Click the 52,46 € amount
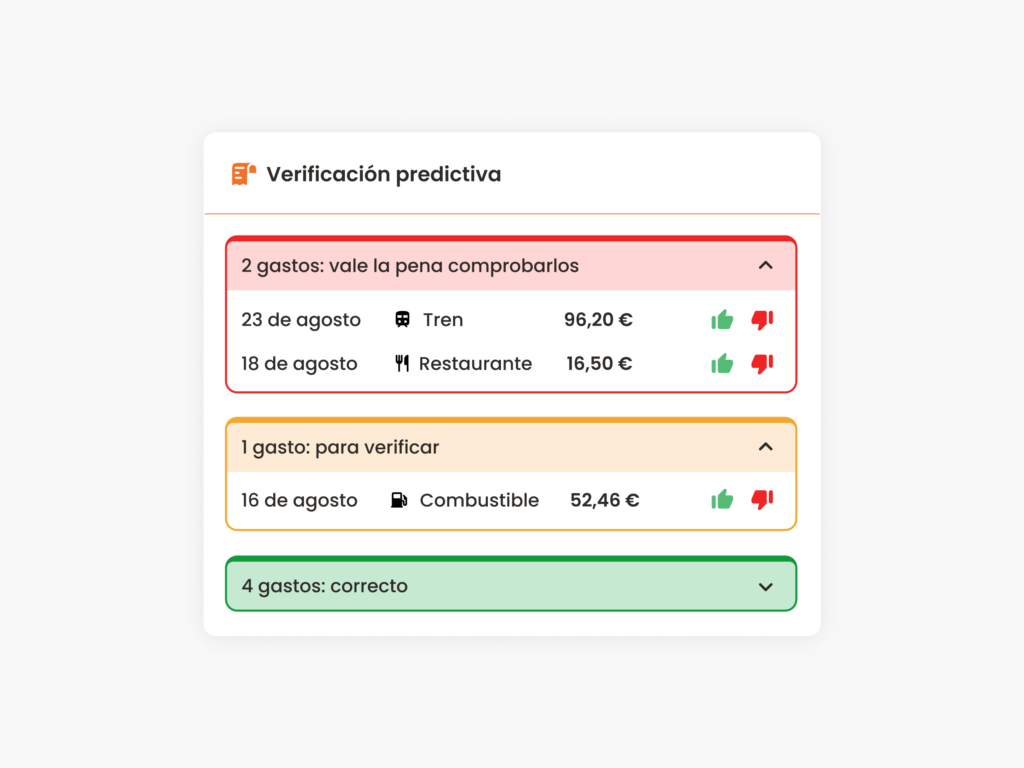1024x768 pixels. point(605,500)
